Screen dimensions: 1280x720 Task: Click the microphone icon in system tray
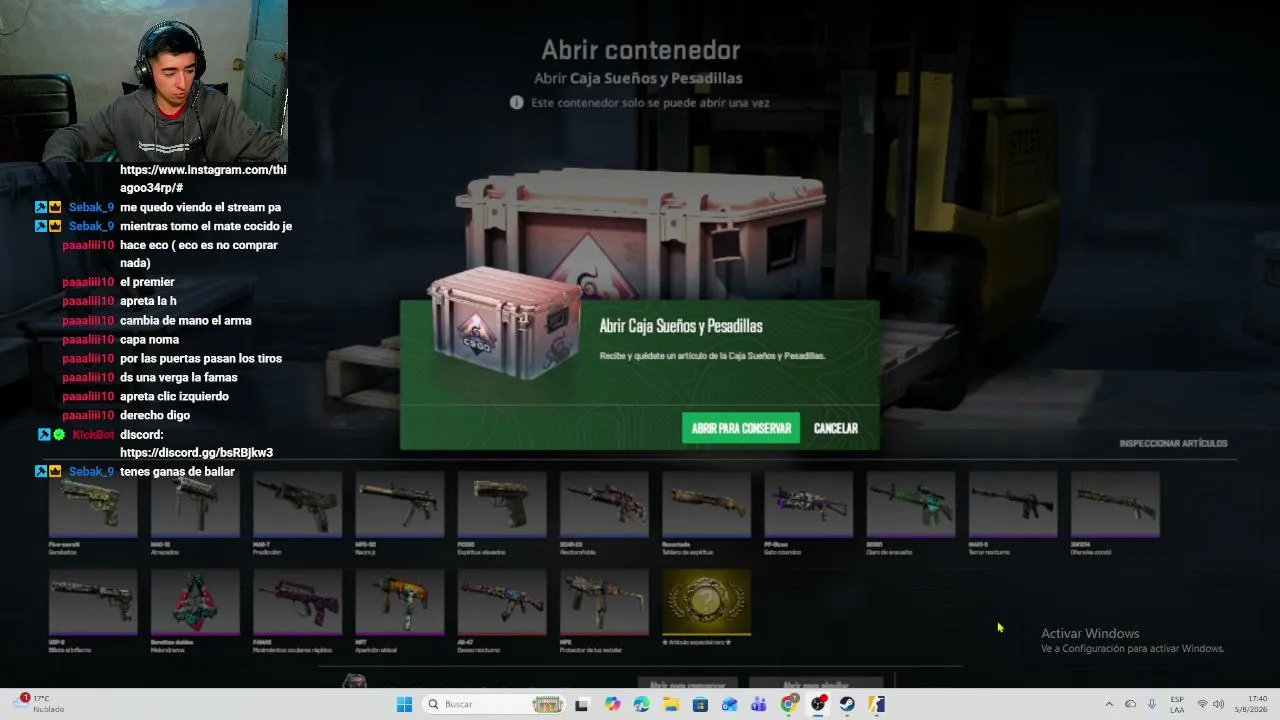pos(1153,704)
